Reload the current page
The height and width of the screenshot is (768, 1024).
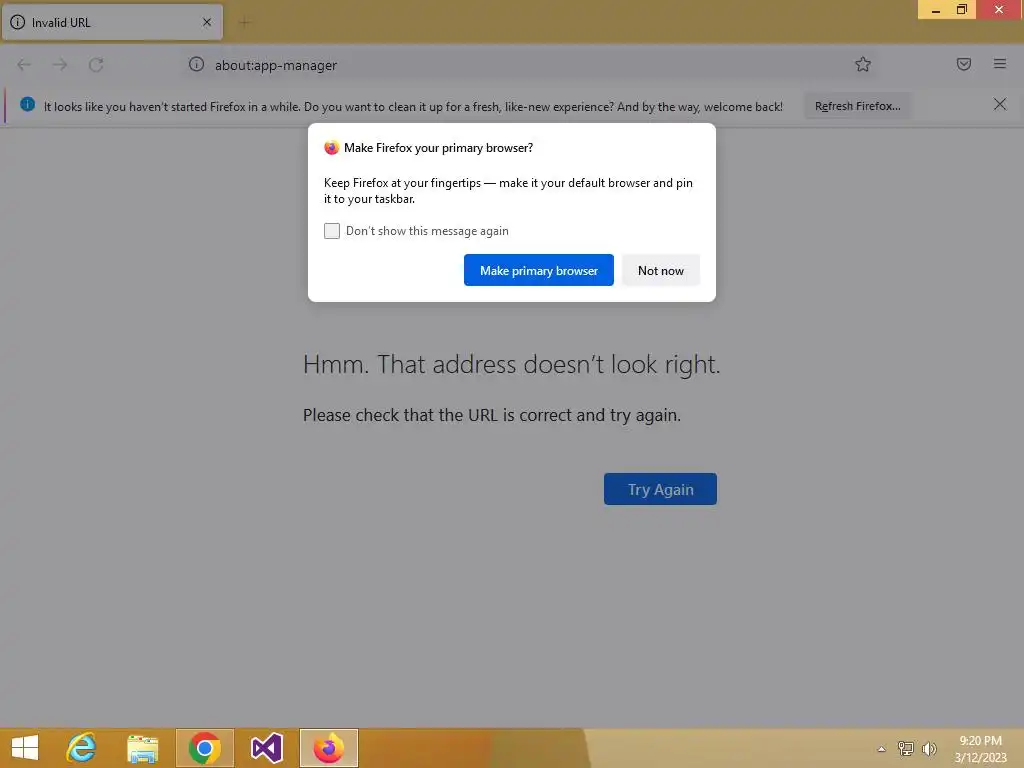[x=96, y=65]
